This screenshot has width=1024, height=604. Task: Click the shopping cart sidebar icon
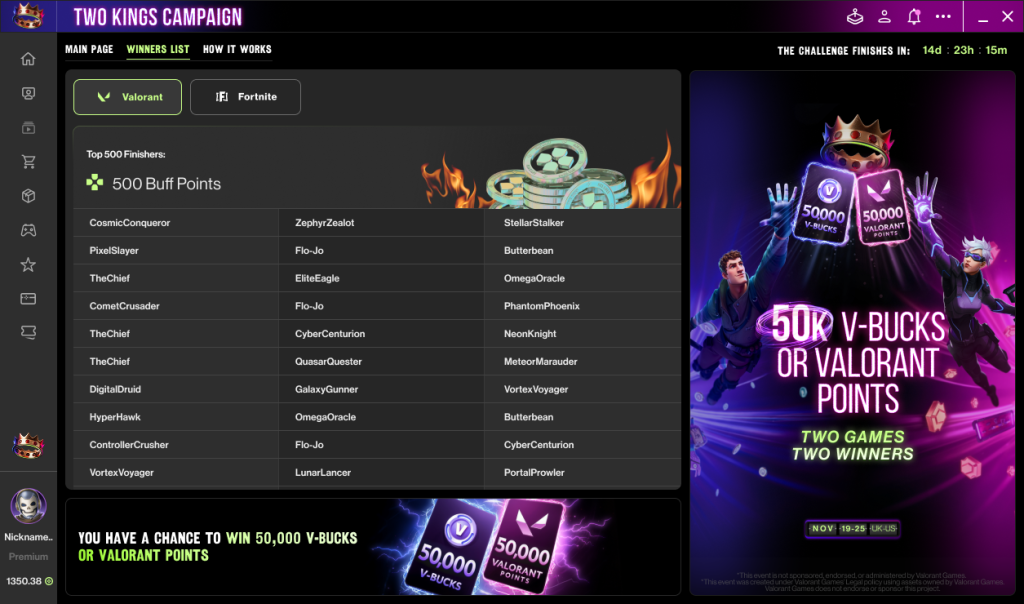(28, 162)
